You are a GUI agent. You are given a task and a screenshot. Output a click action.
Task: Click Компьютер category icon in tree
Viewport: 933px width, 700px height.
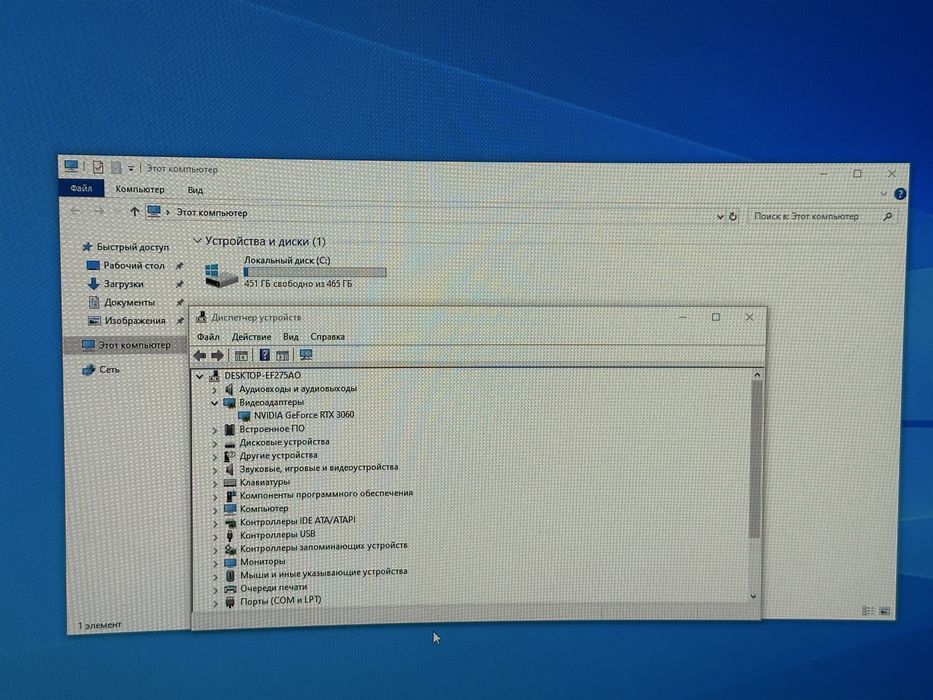pos(230,509)
